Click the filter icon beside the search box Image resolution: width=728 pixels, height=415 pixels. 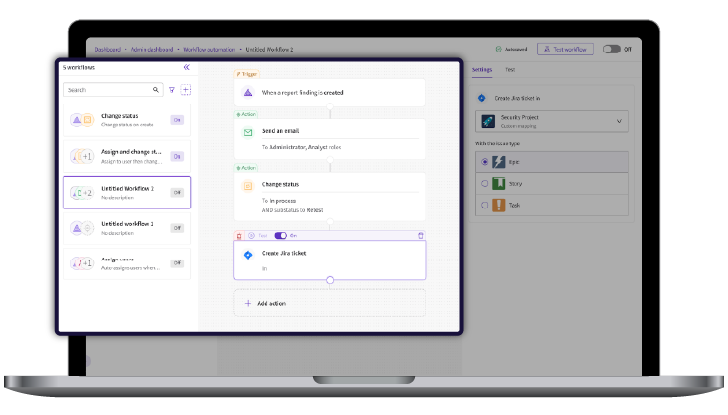(172, 89)
